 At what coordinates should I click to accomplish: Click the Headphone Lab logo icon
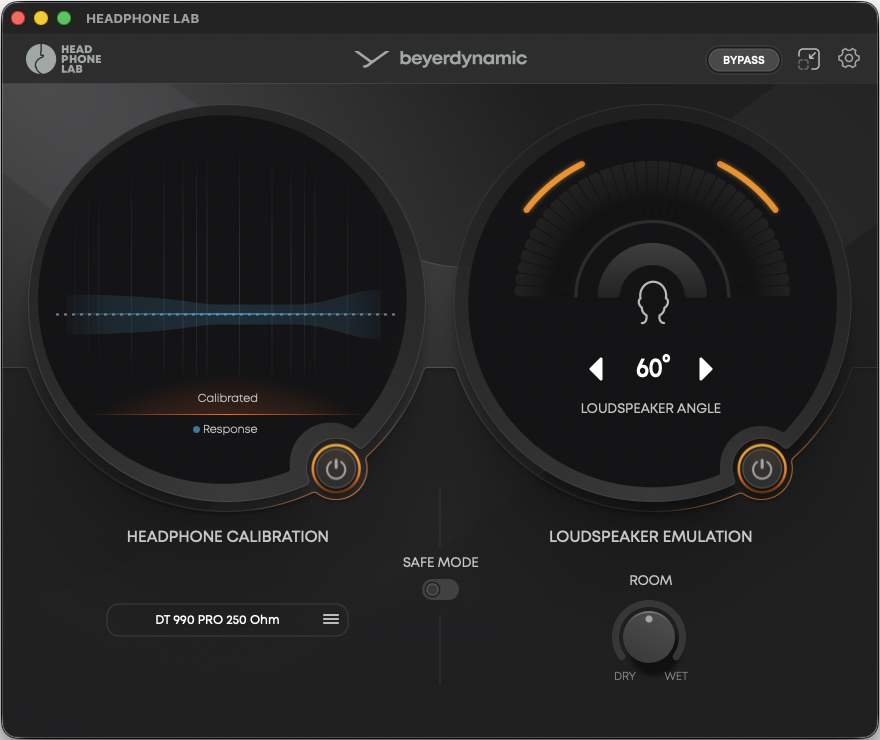pos(63,59)
